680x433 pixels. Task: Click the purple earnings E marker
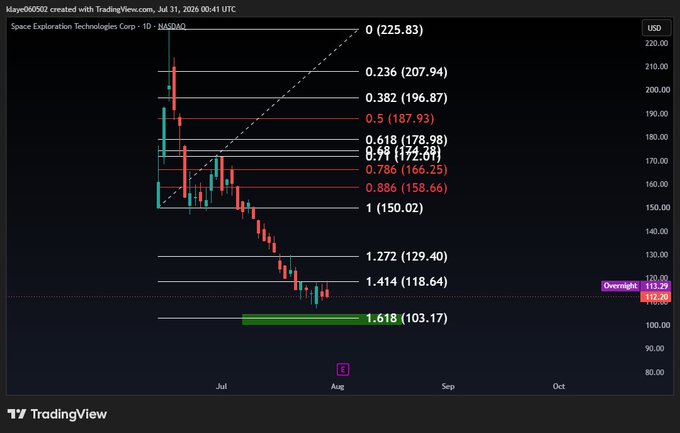pos(343,370)
